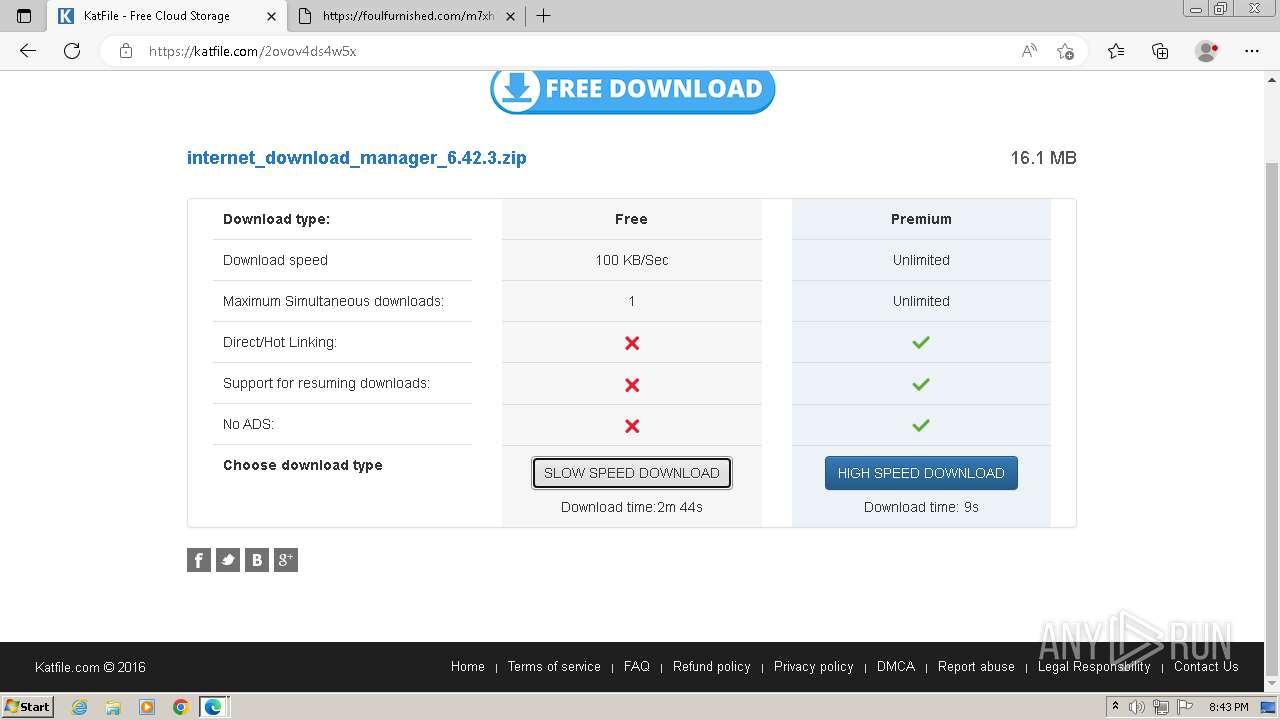
Task: Click the 'No ADS:' row label
Action: tap(248, 424)
